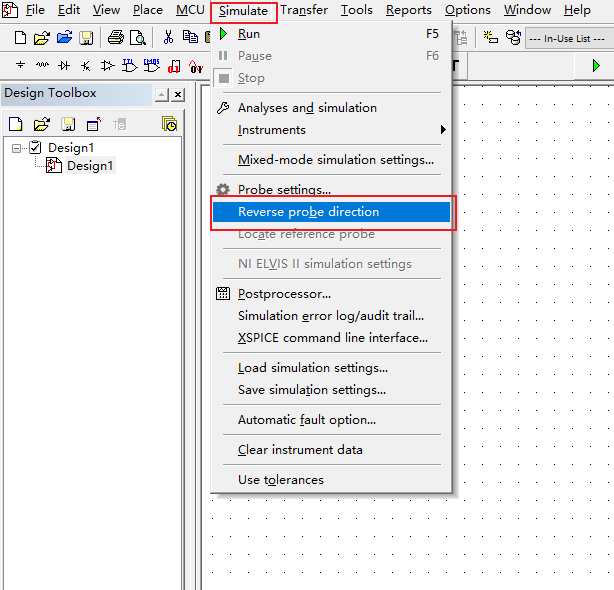Collapse the Design1 project tree node
Viewport: 614px width, 590px height.
pos(16,148)
